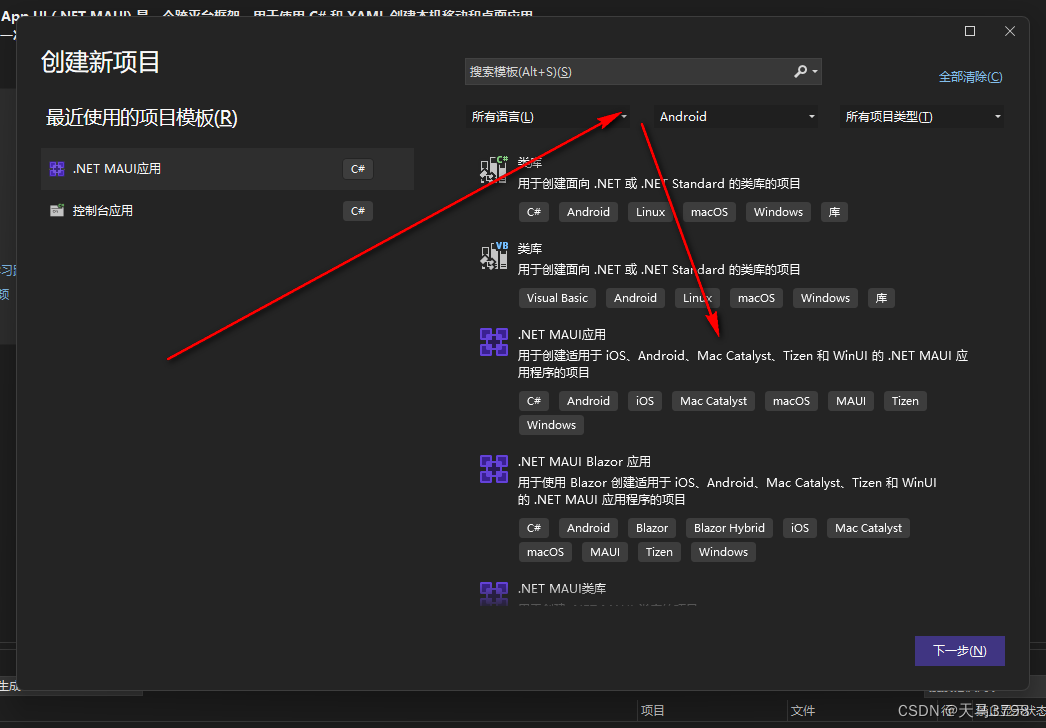
Task: Click Tizen tag under .NET MAUI应用
Action: pos(905,401)
